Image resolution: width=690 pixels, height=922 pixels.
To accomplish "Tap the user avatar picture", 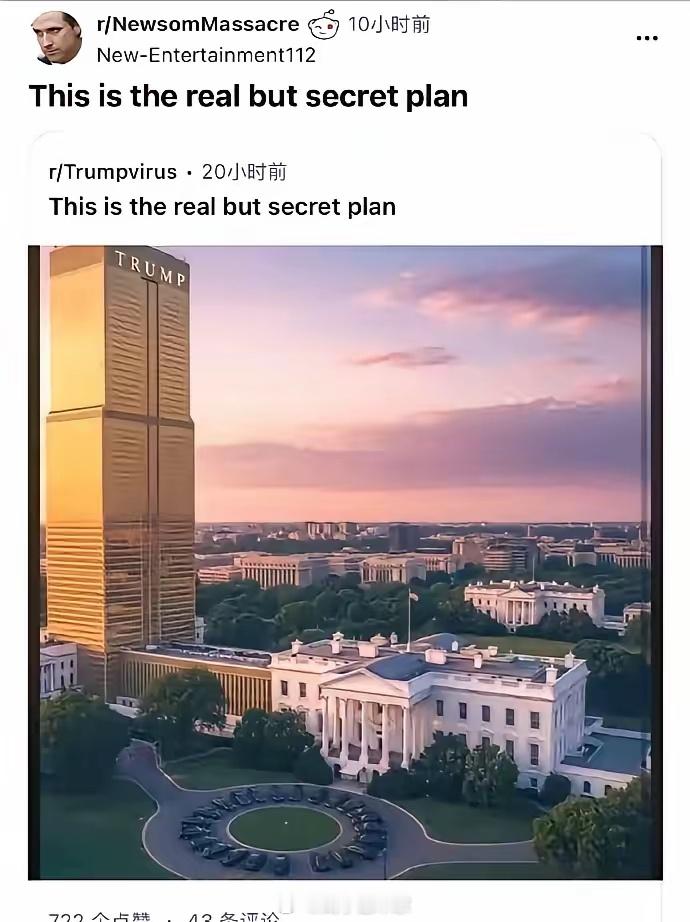I will [56, 38].
